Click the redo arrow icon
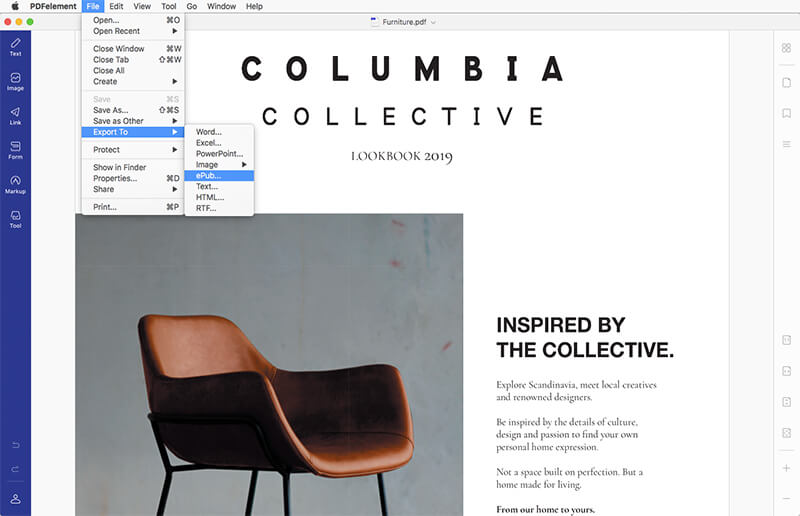The height and width of the screenshot is (516, 800). (x=15, y=469)
